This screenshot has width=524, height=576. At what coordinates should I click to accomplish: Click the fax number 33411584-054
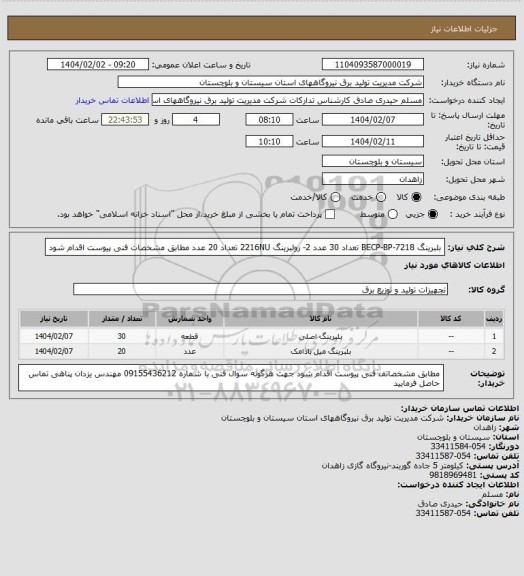point(458,446)
